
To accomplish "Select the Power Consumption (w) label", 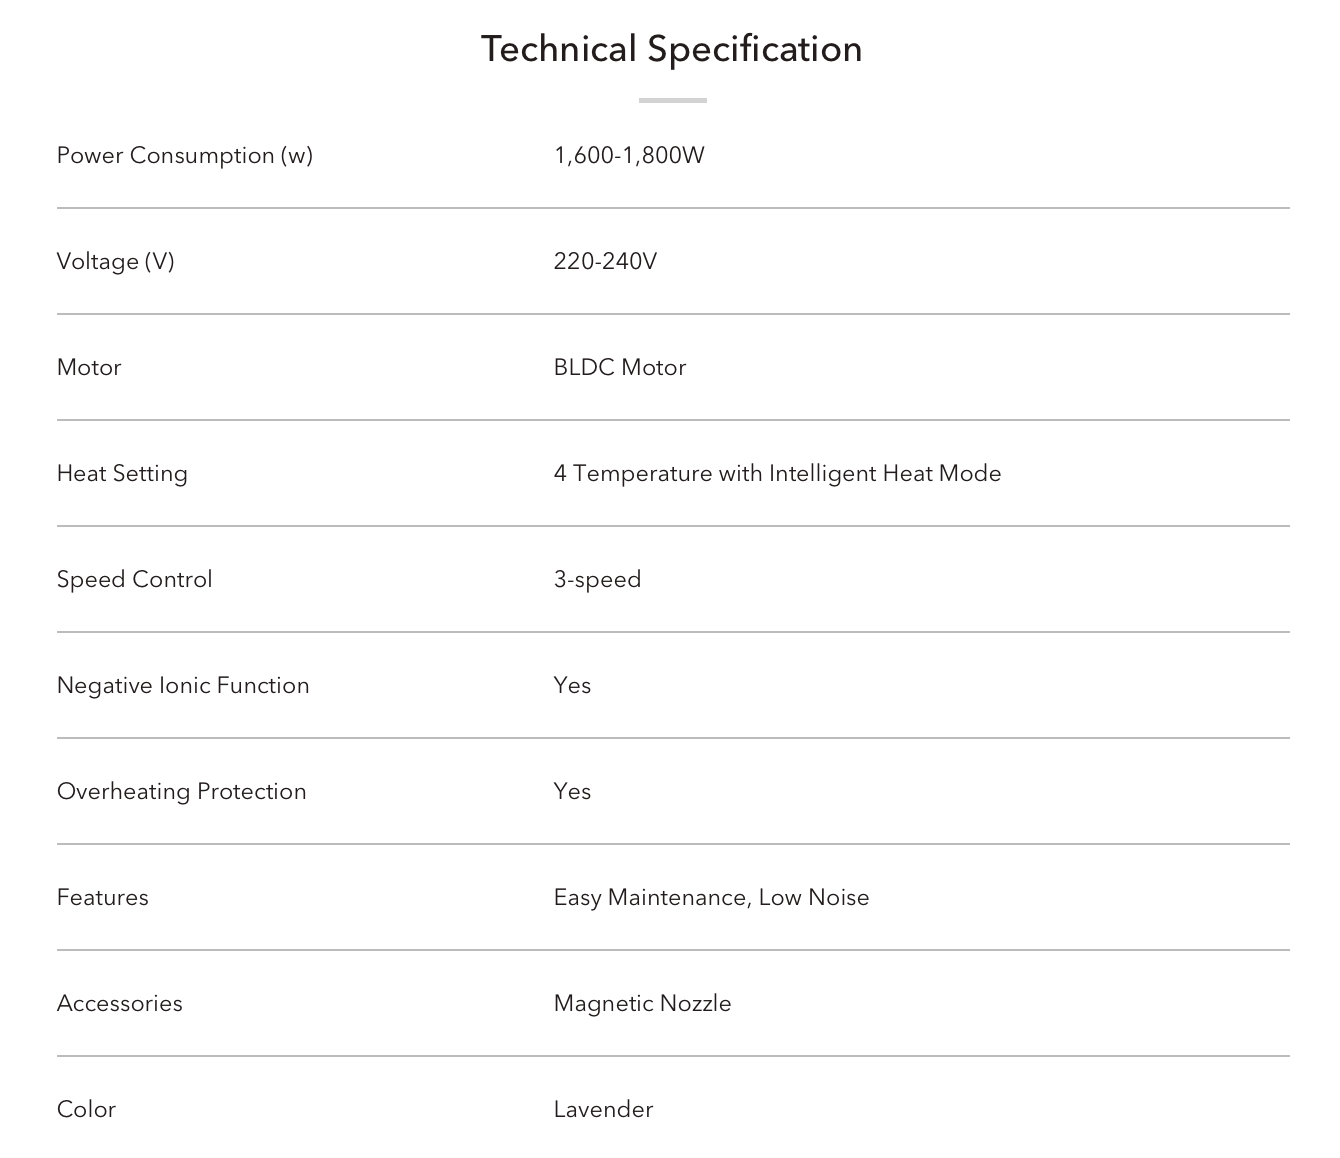I will coord(185,156).
